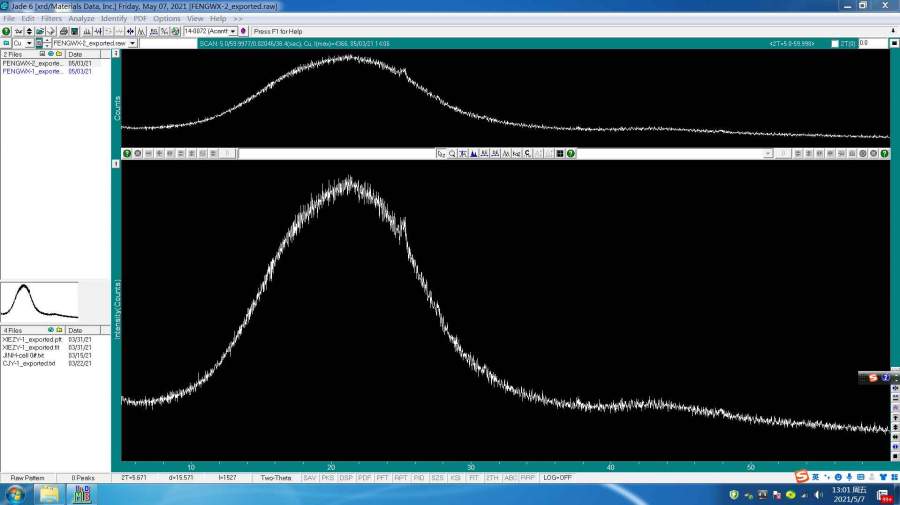Screen dimensions: 900x505
Task: Launch the Jade MDI icon in the taskbar
Action: (82, 495)
